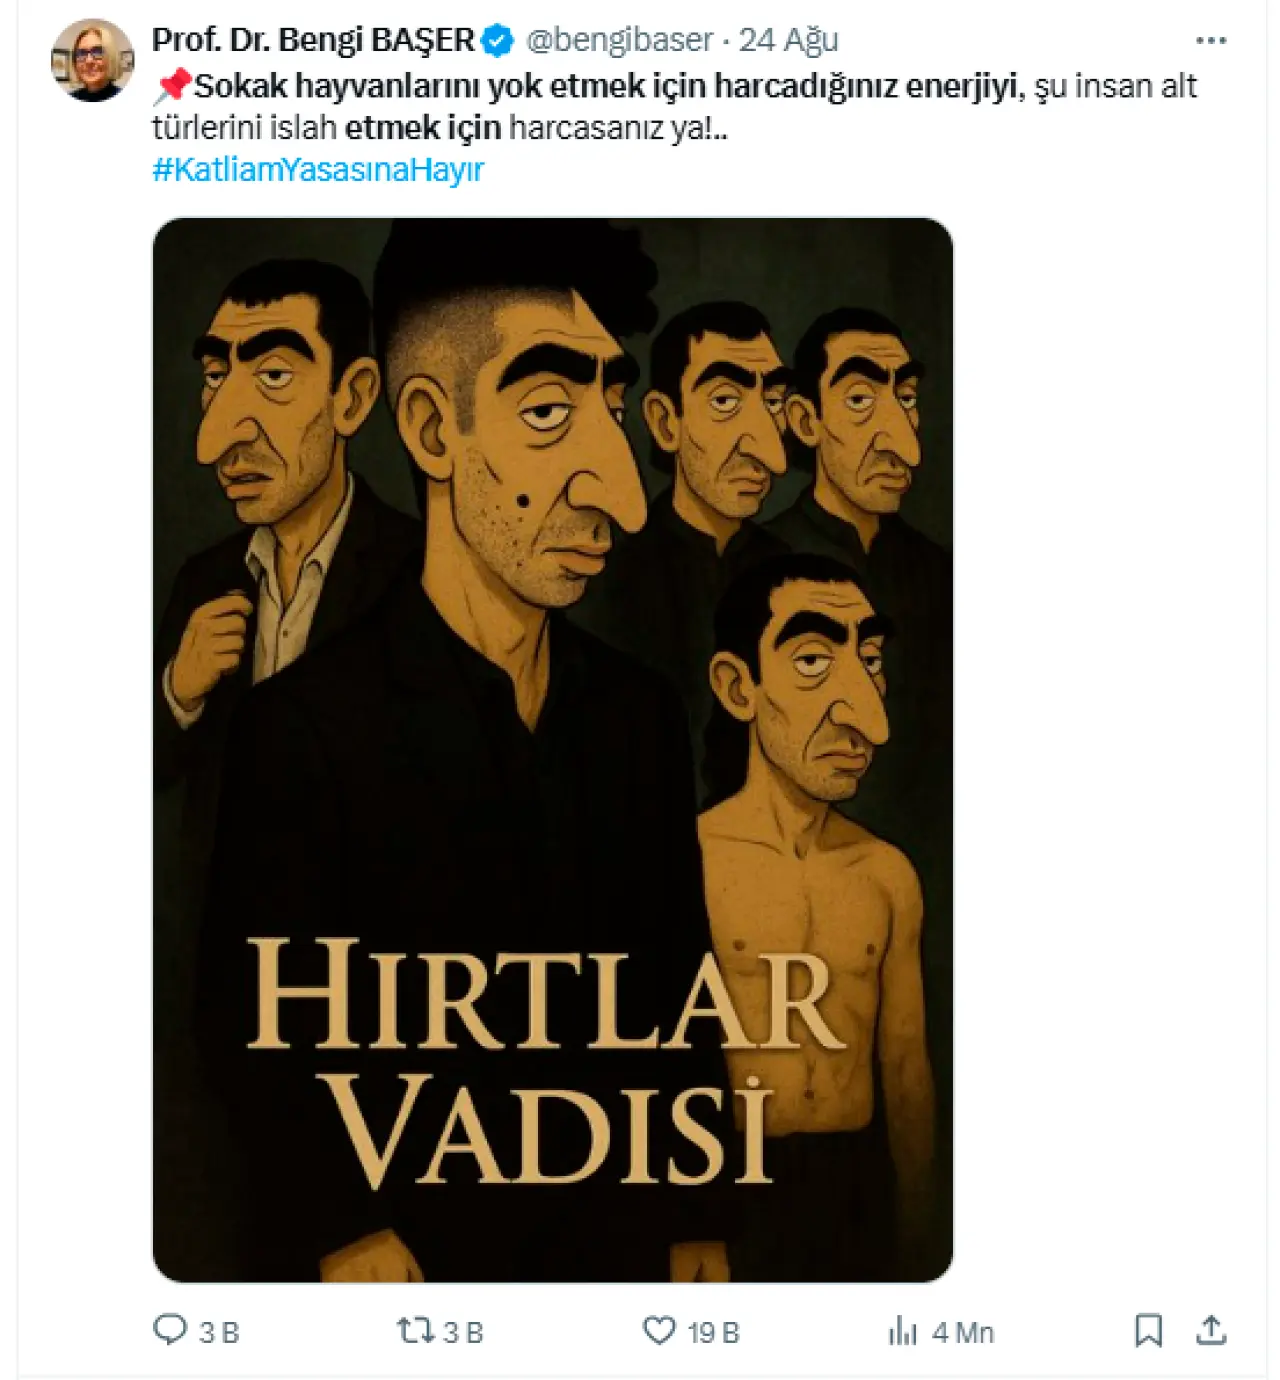Click the 3 B retweet count

(x=463, y=1332)
